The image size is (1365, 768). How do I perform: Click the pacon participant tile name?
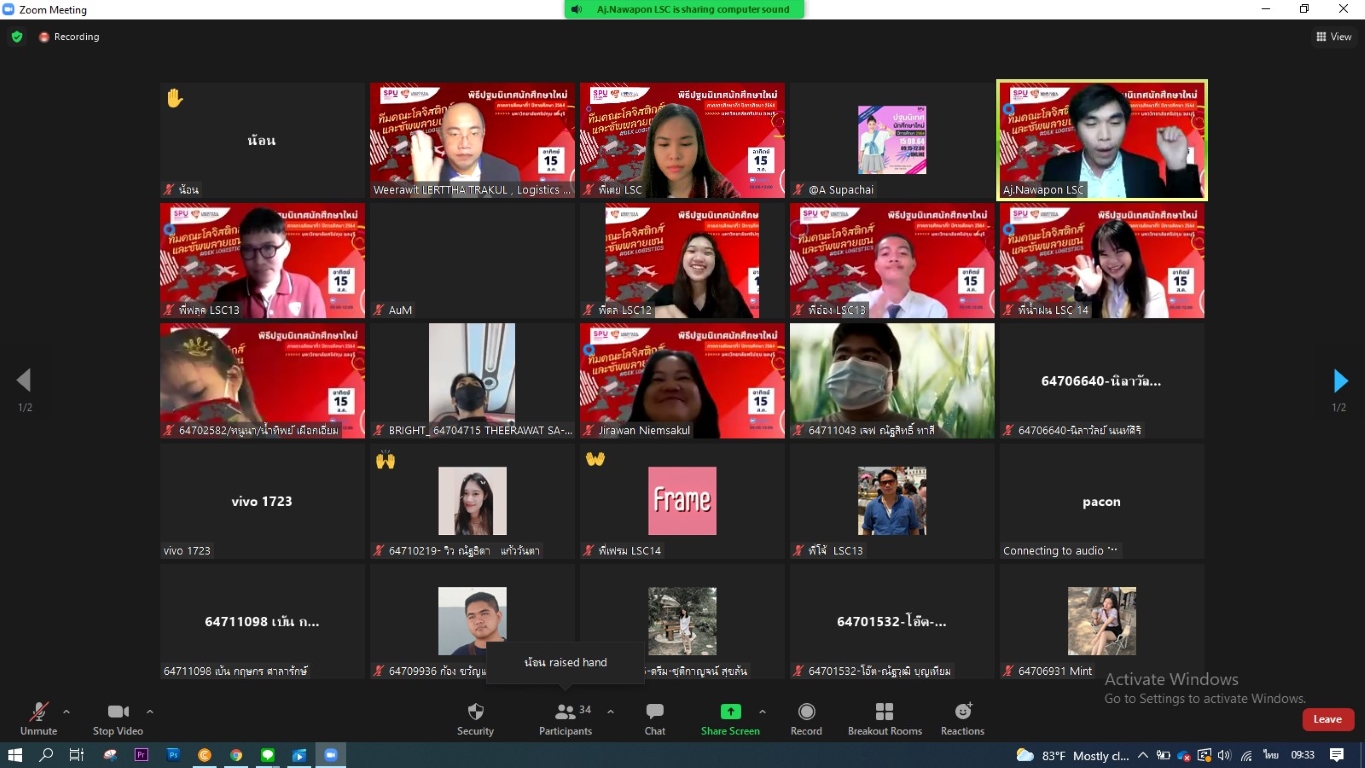pyautogui.click(x=1101, y=502)
